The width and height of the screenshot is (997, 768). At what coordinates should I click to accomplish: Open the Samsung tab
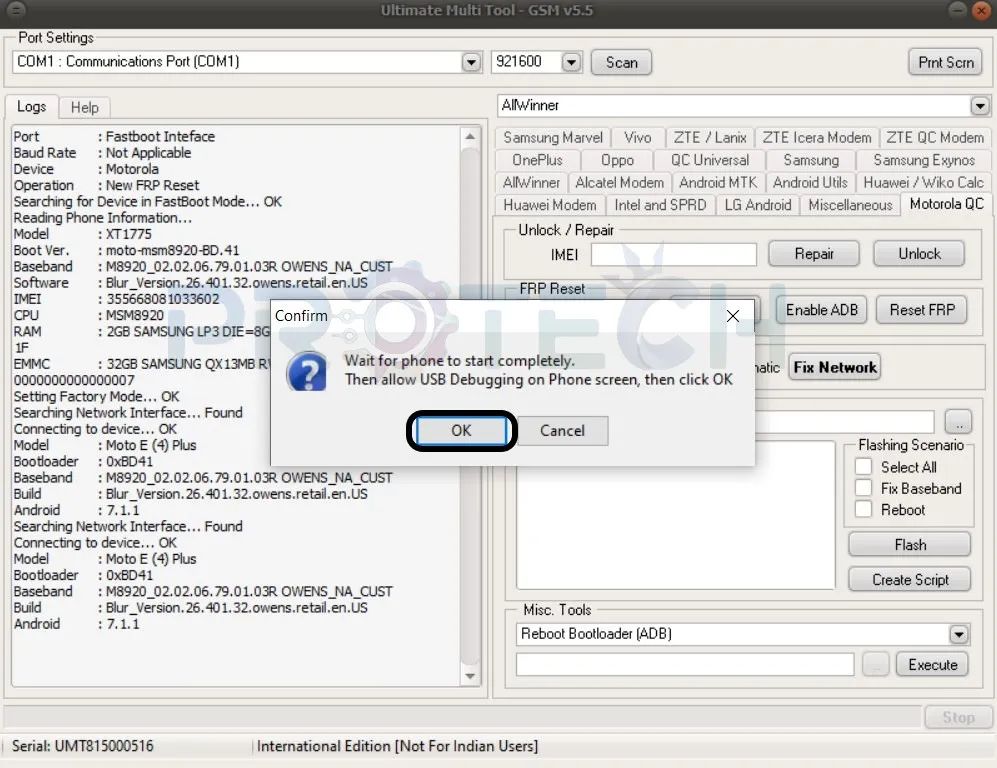tap(811, 160)
